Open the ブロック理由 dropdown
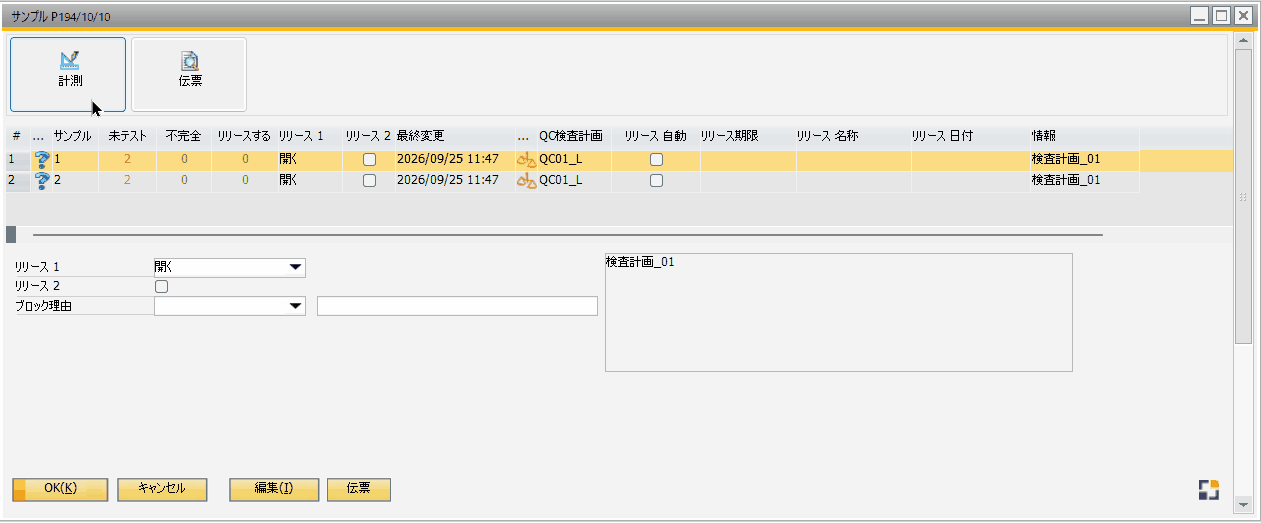Viewport: 1261px width, 523px height. (295, 306)
